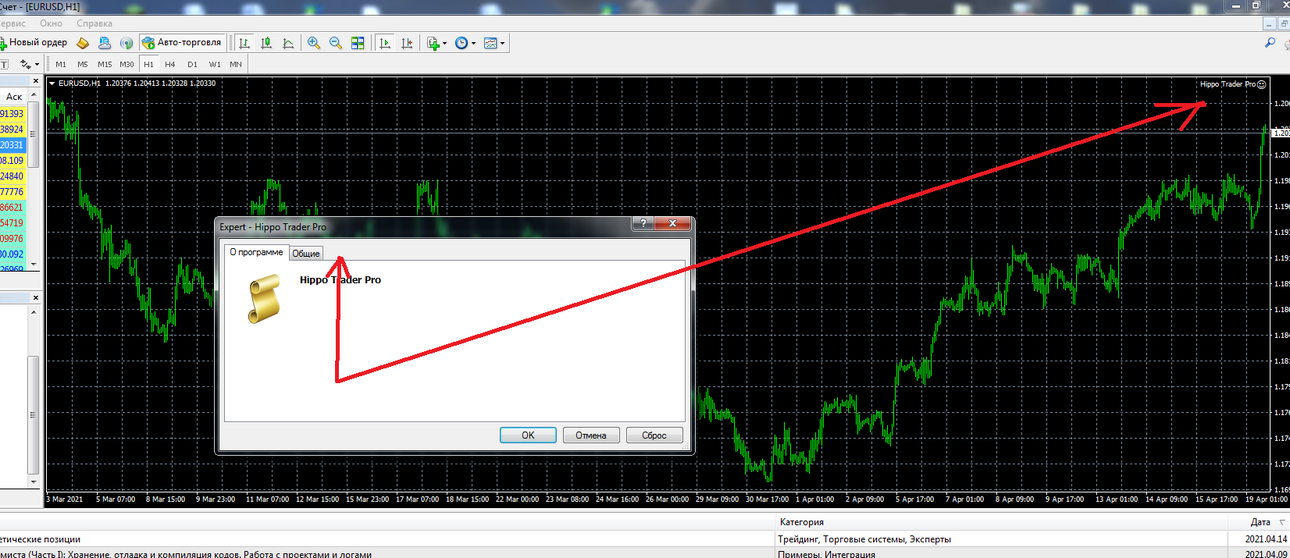Select the О программе tab
The height and width of the screenshot is (558, 1290).
[256, 252]
